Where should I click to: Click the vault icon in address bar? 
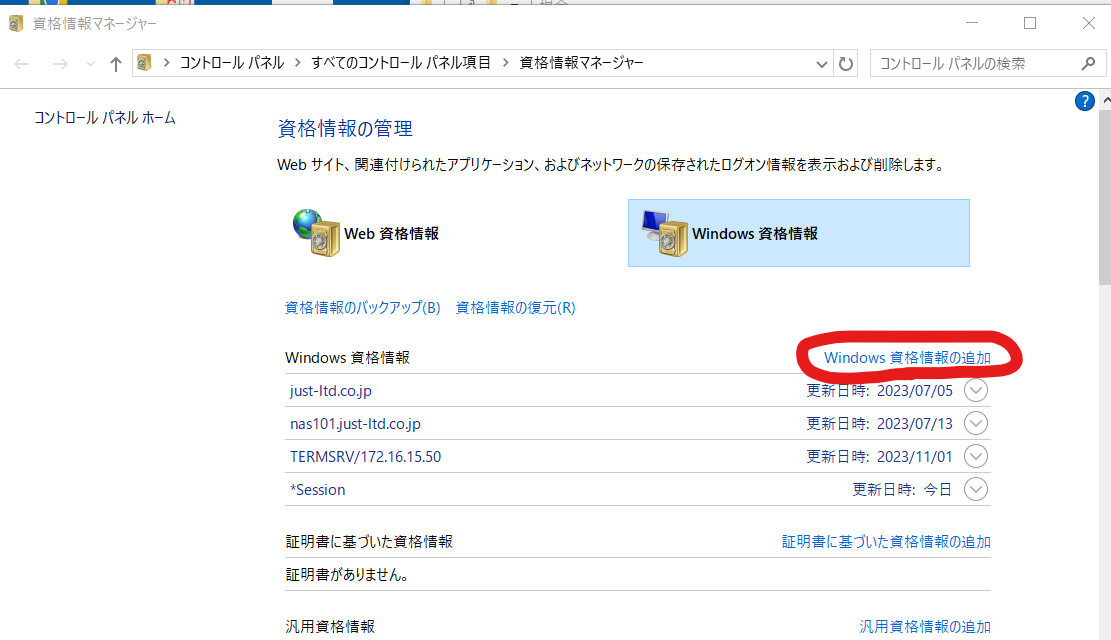pyautogui.click(x=144, y=63)
